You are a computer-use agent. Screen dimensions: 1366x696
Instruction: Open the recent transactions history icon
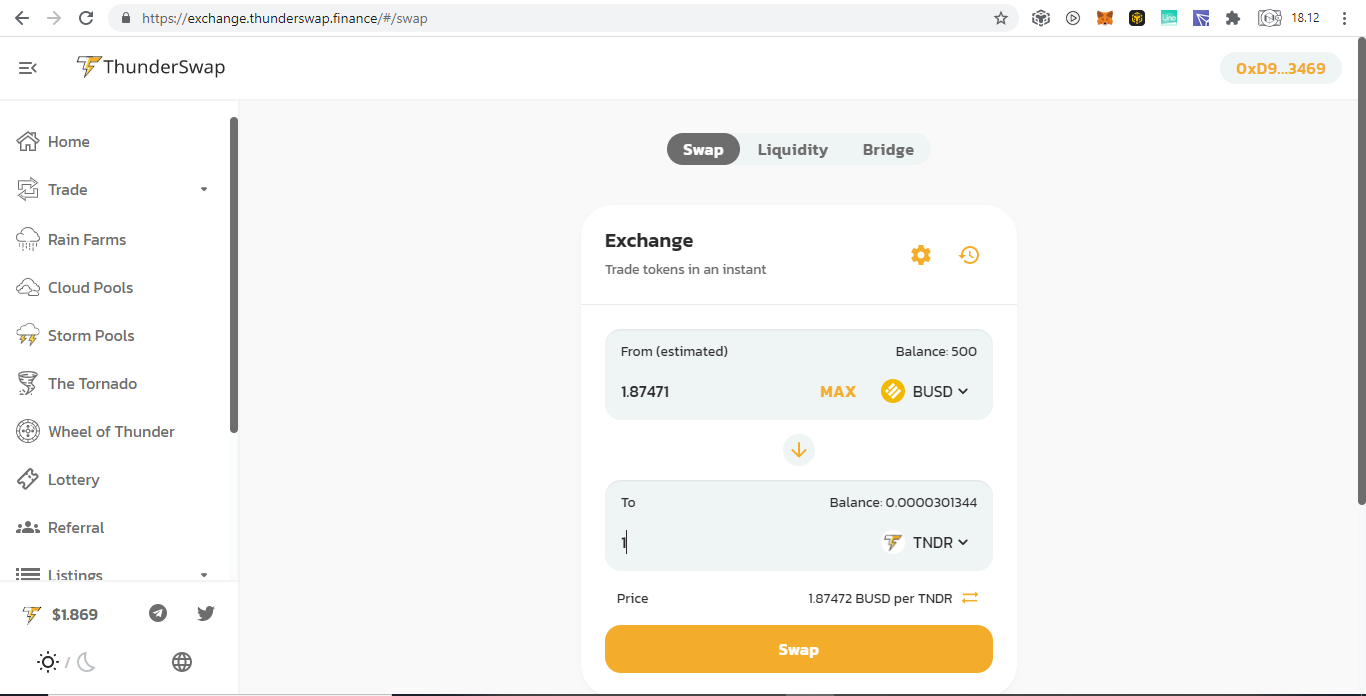[969, 255]
